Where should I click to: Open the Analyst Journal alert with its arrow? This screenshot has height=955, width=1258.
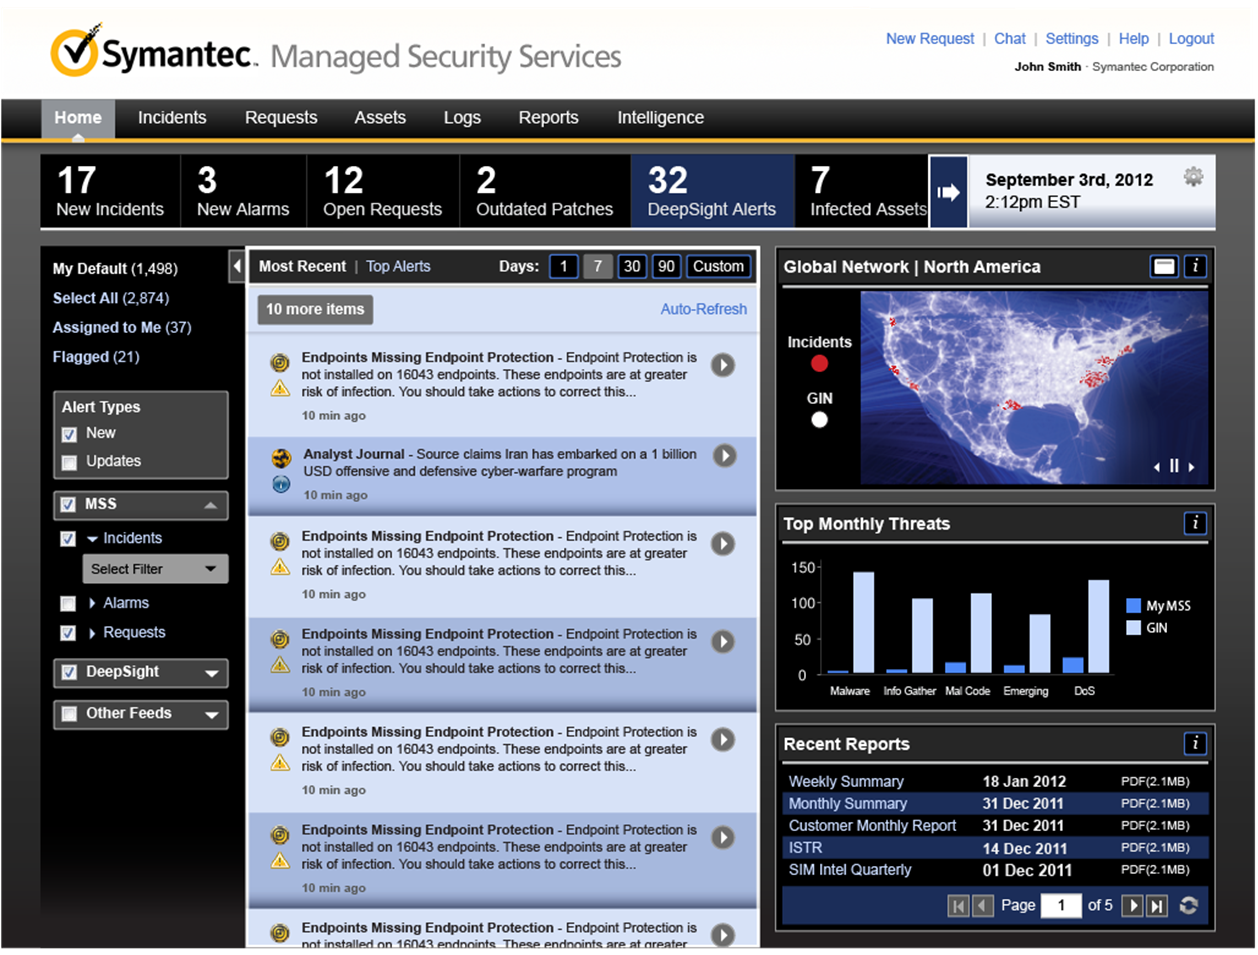coord(724,456)
